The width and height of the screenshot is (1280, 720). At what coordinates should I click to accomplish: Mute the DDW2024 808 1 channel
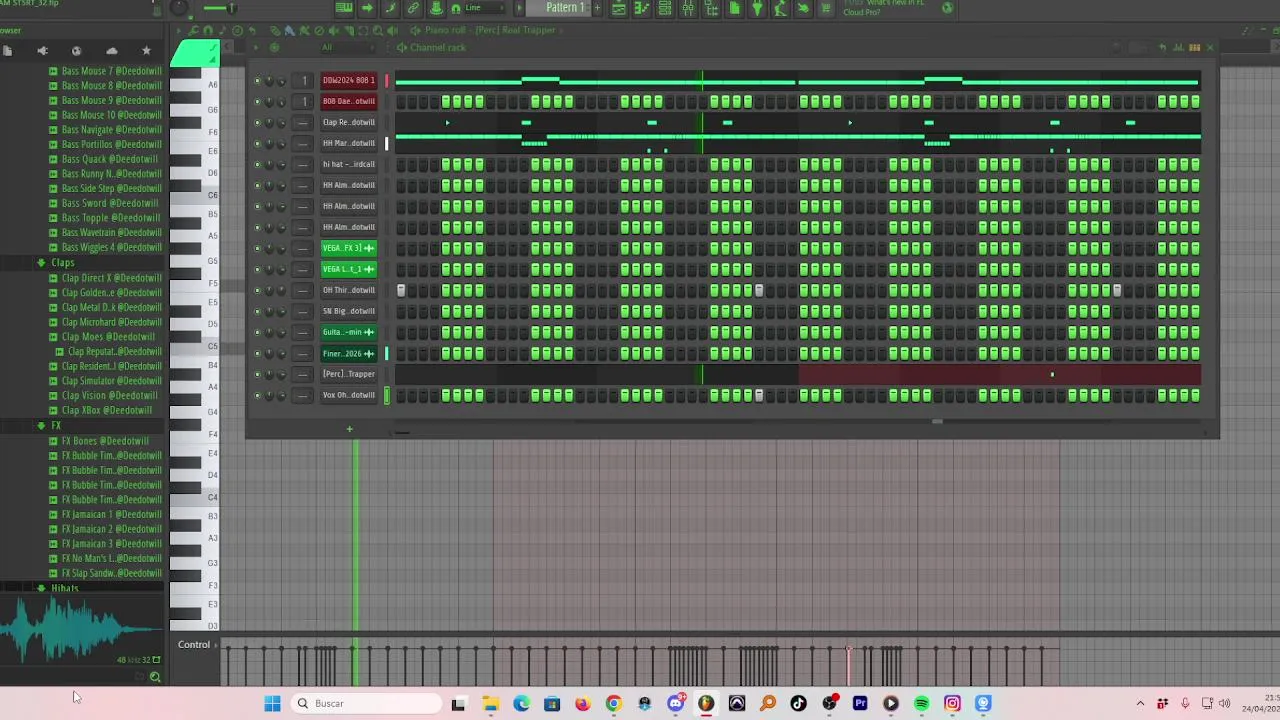pyautogui.click(x=257, y=80)
